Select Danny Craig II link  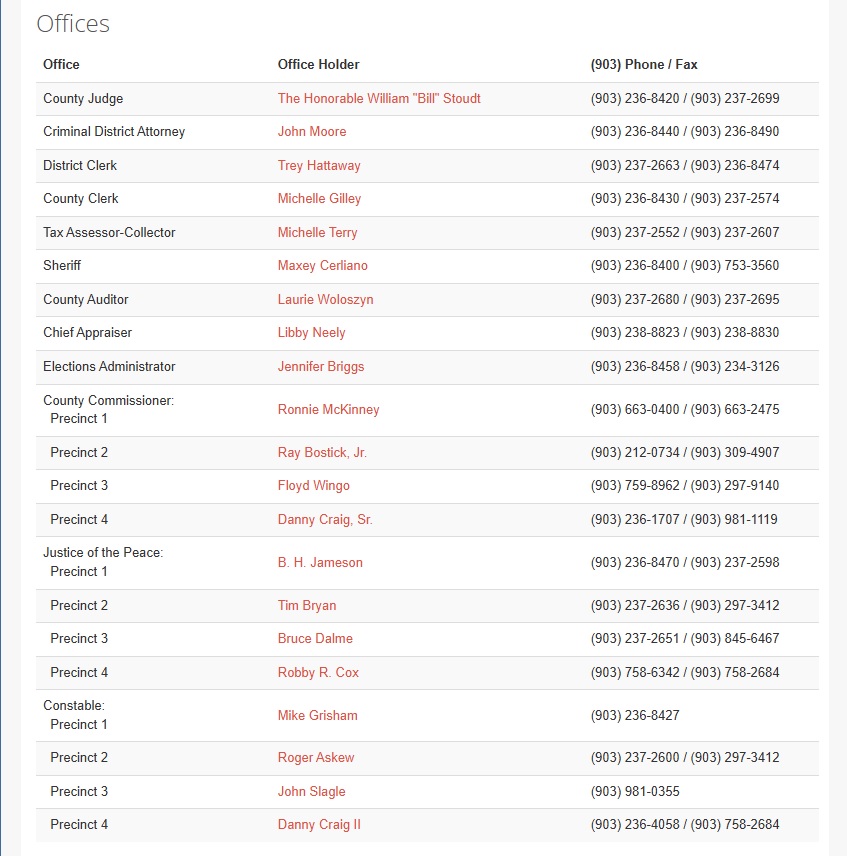pos(319,824)
